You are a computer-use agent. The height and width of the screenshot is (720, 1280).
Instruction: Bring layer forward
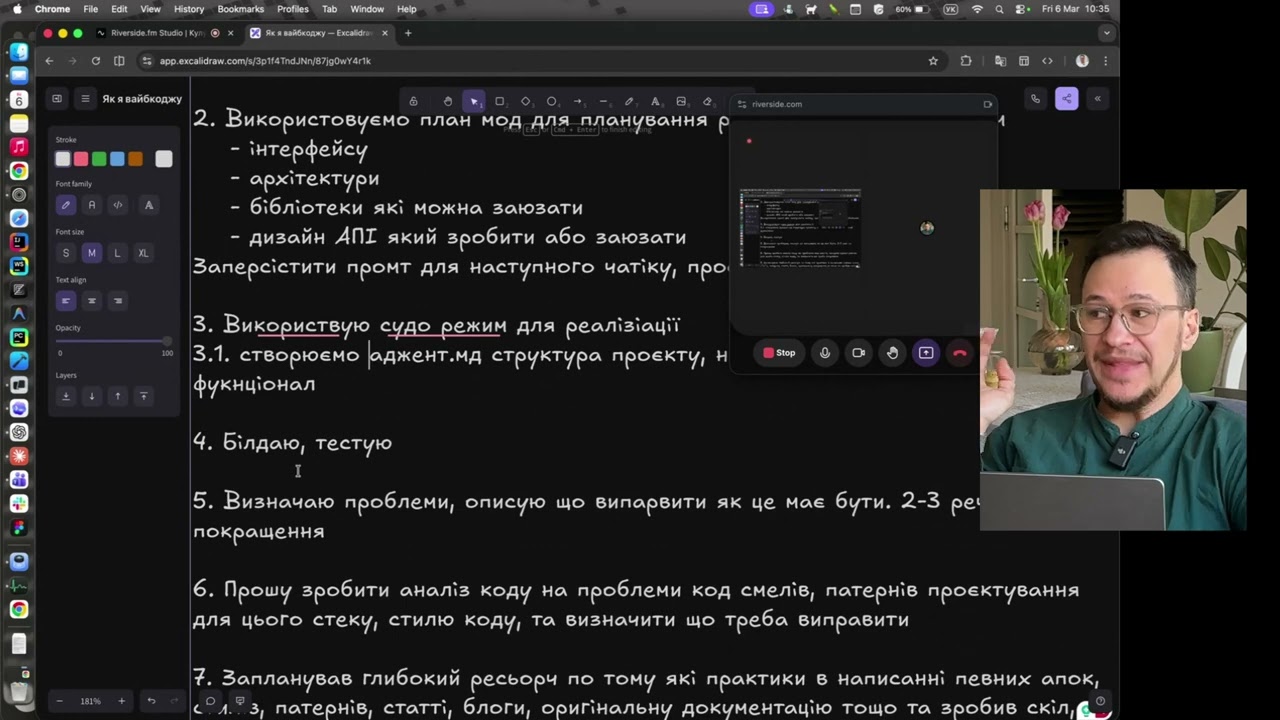118,396
